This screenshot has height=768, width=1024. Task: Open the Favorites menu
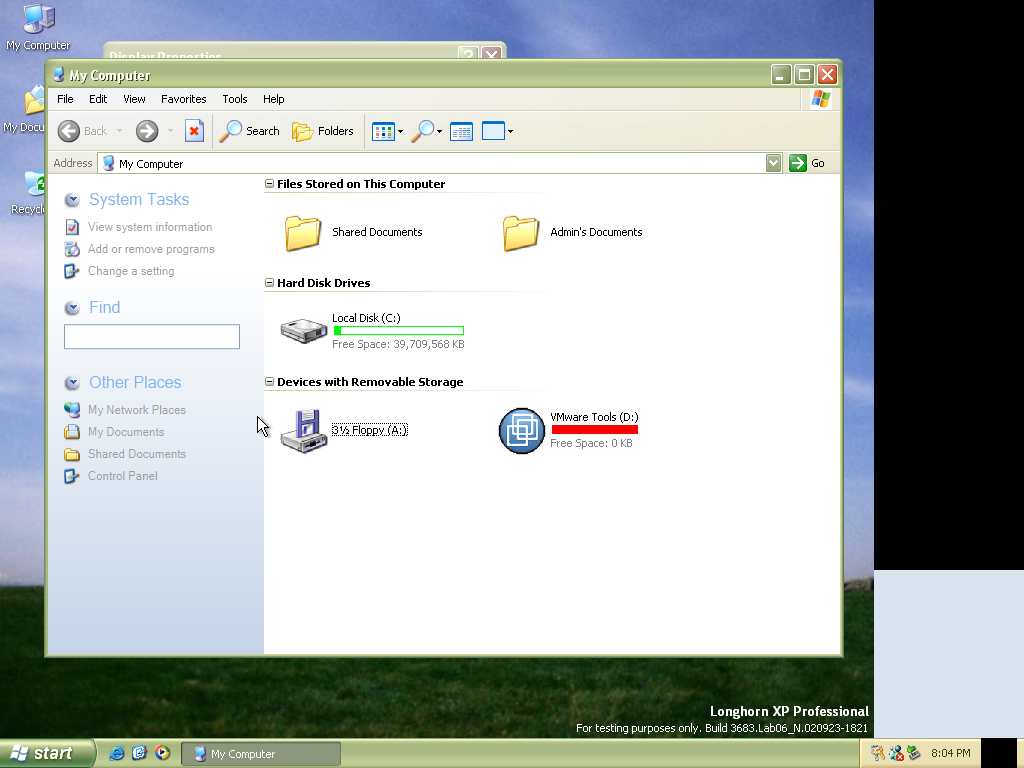183,99
